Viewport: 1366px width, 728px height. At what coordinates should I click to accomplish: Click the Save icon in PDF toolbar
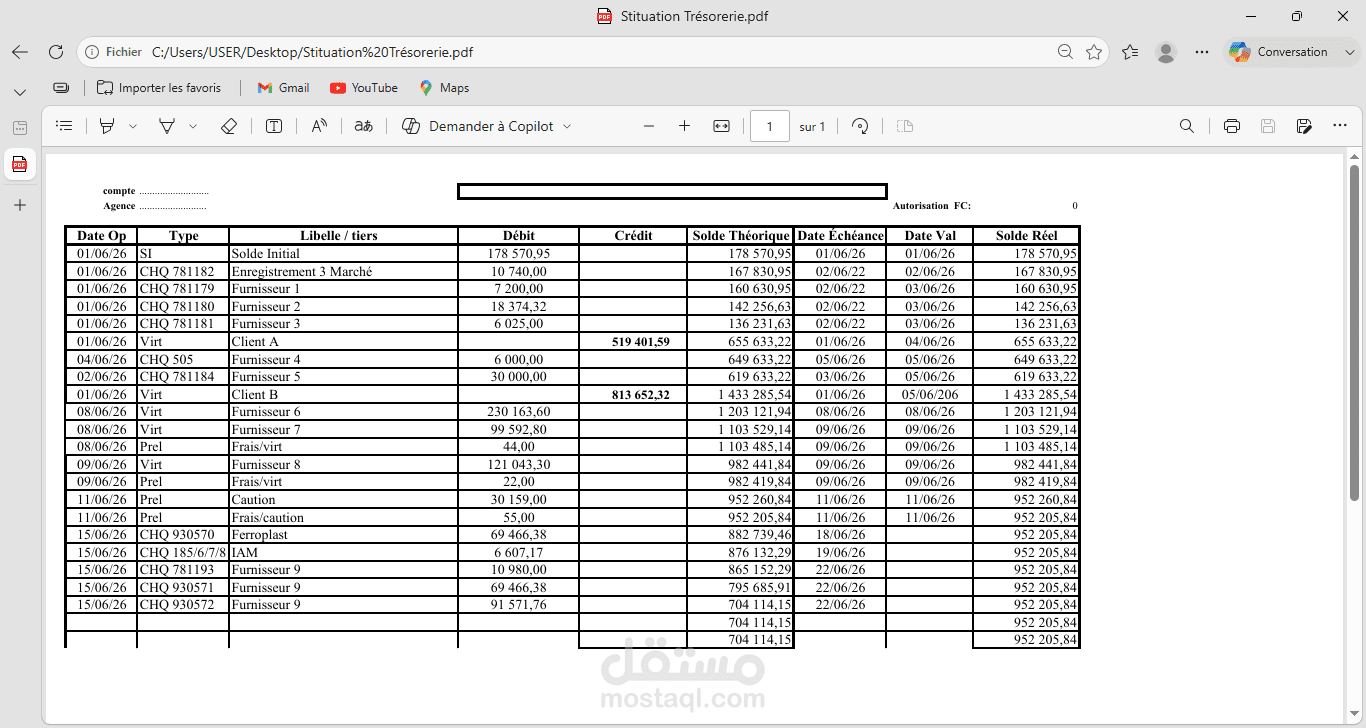tap(1268, 126)
